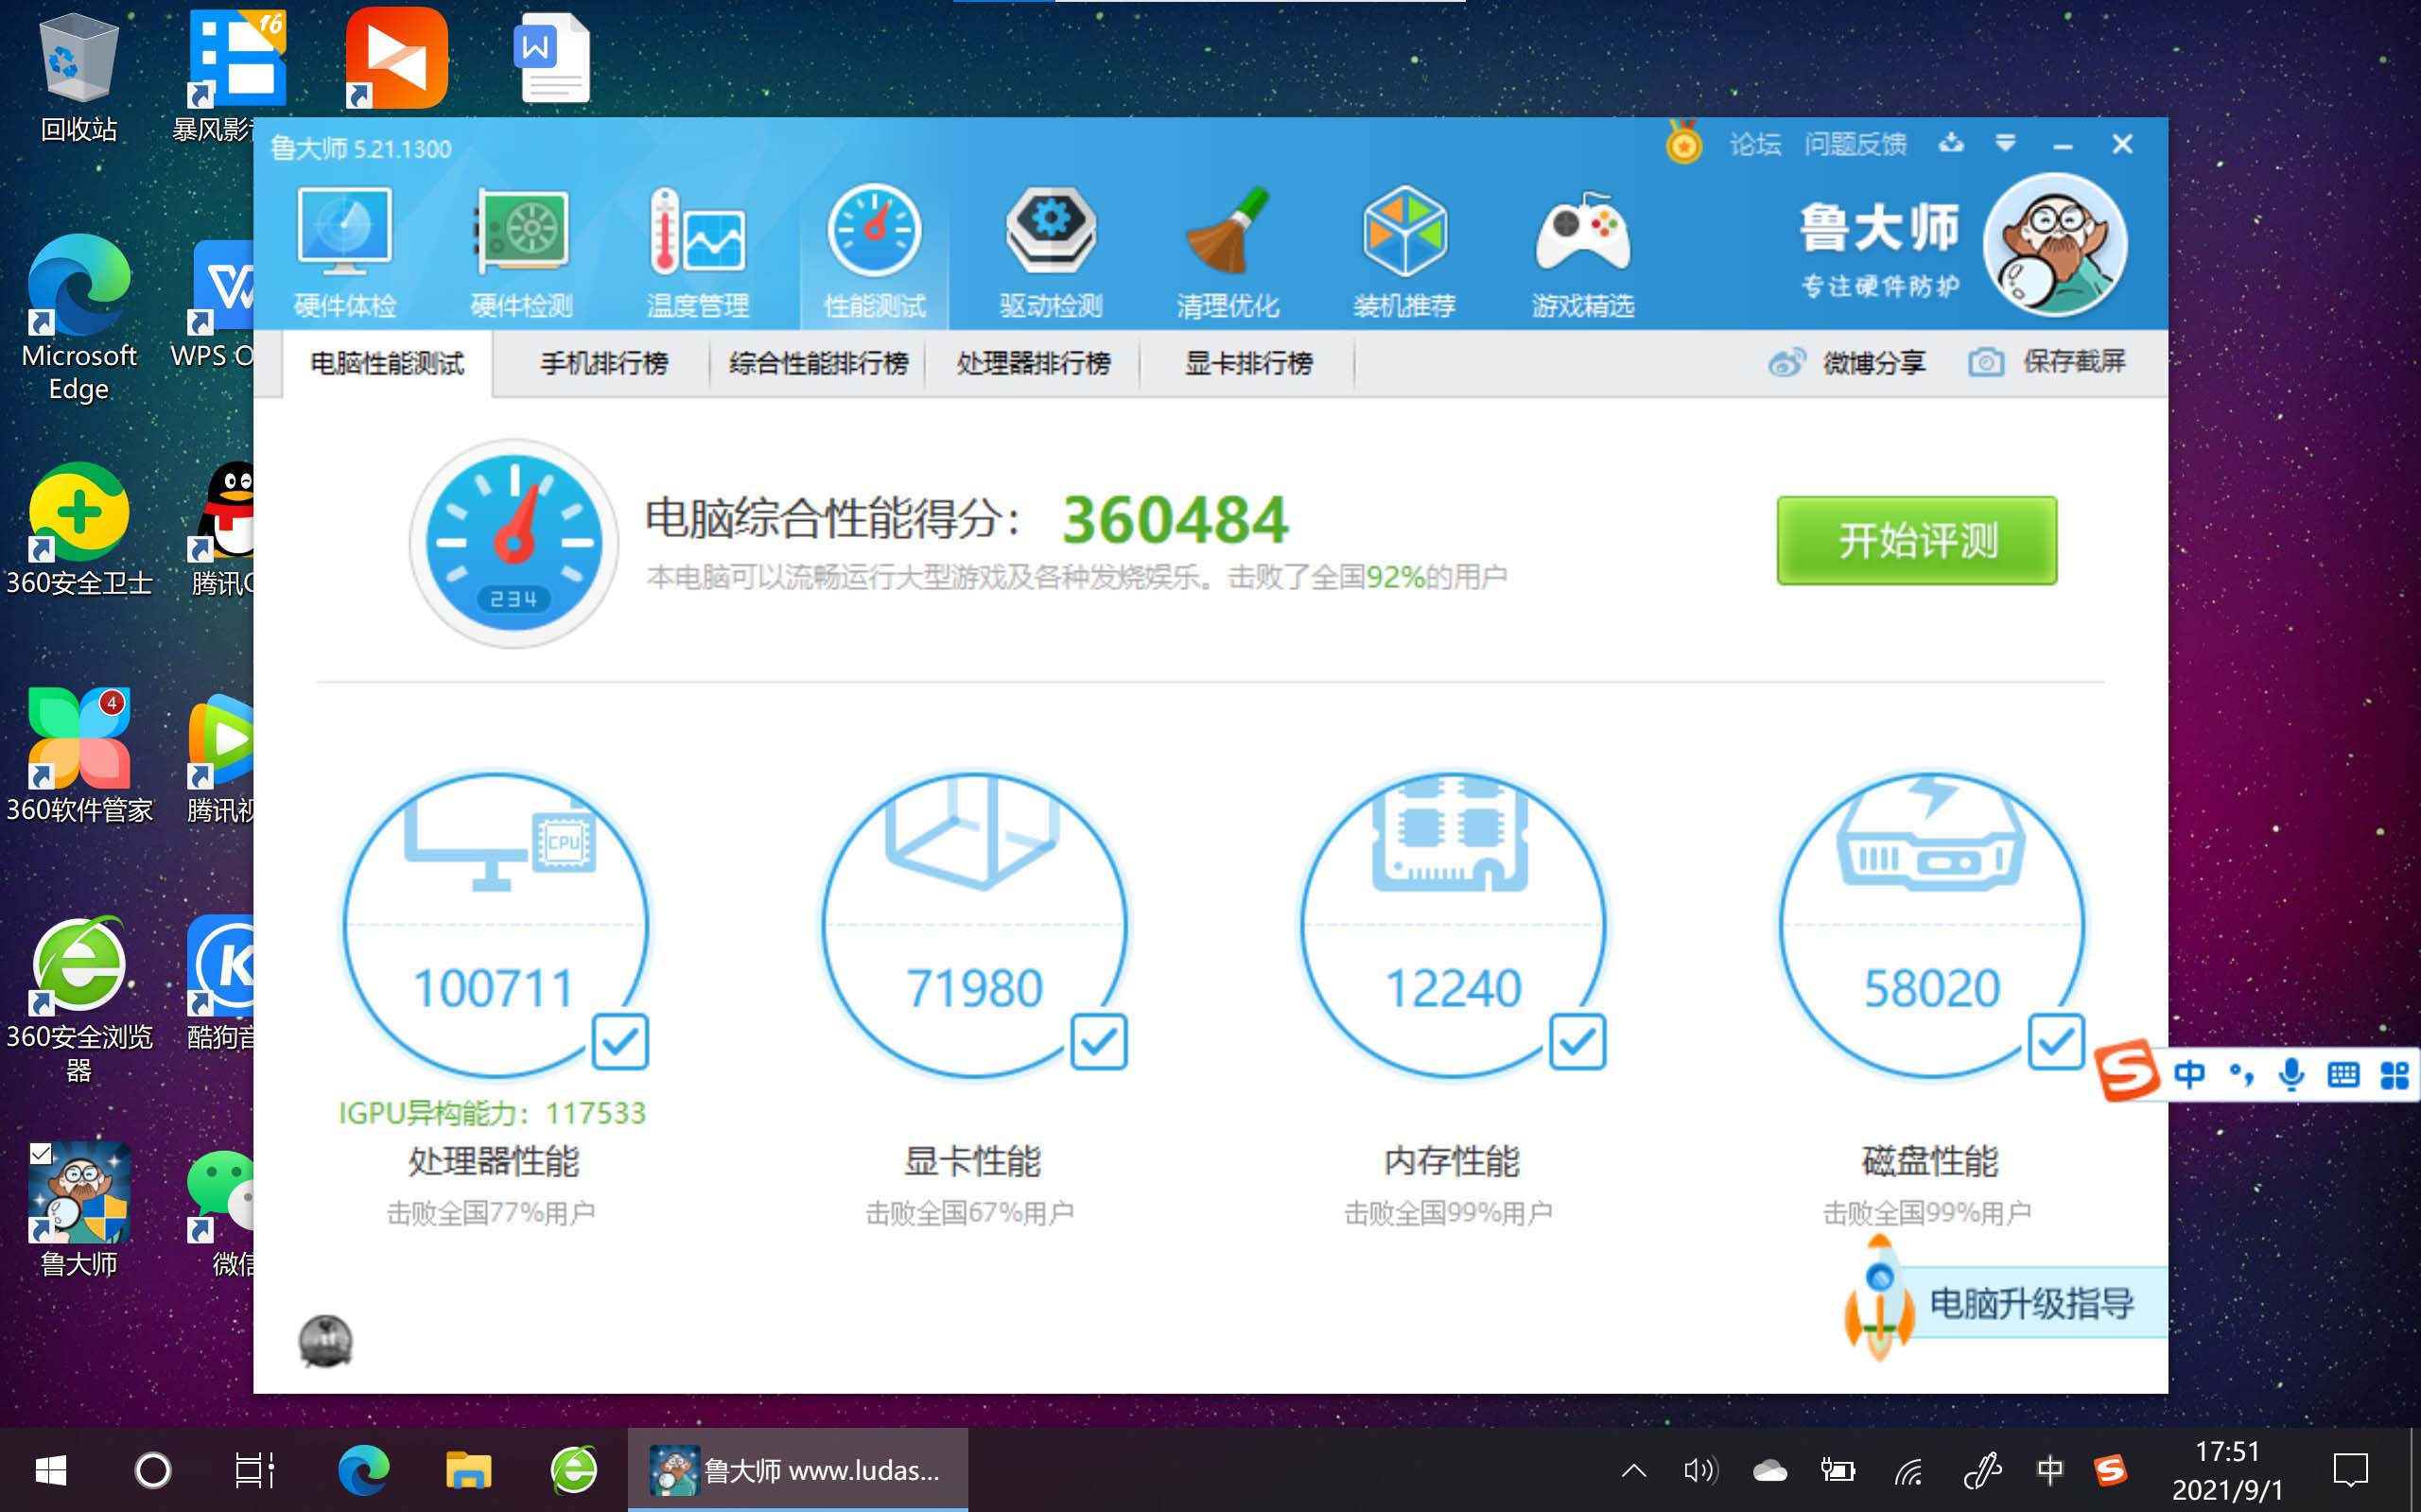
Task: Open the title bar dropdown arrow menu
Action: click(2004, 143)
